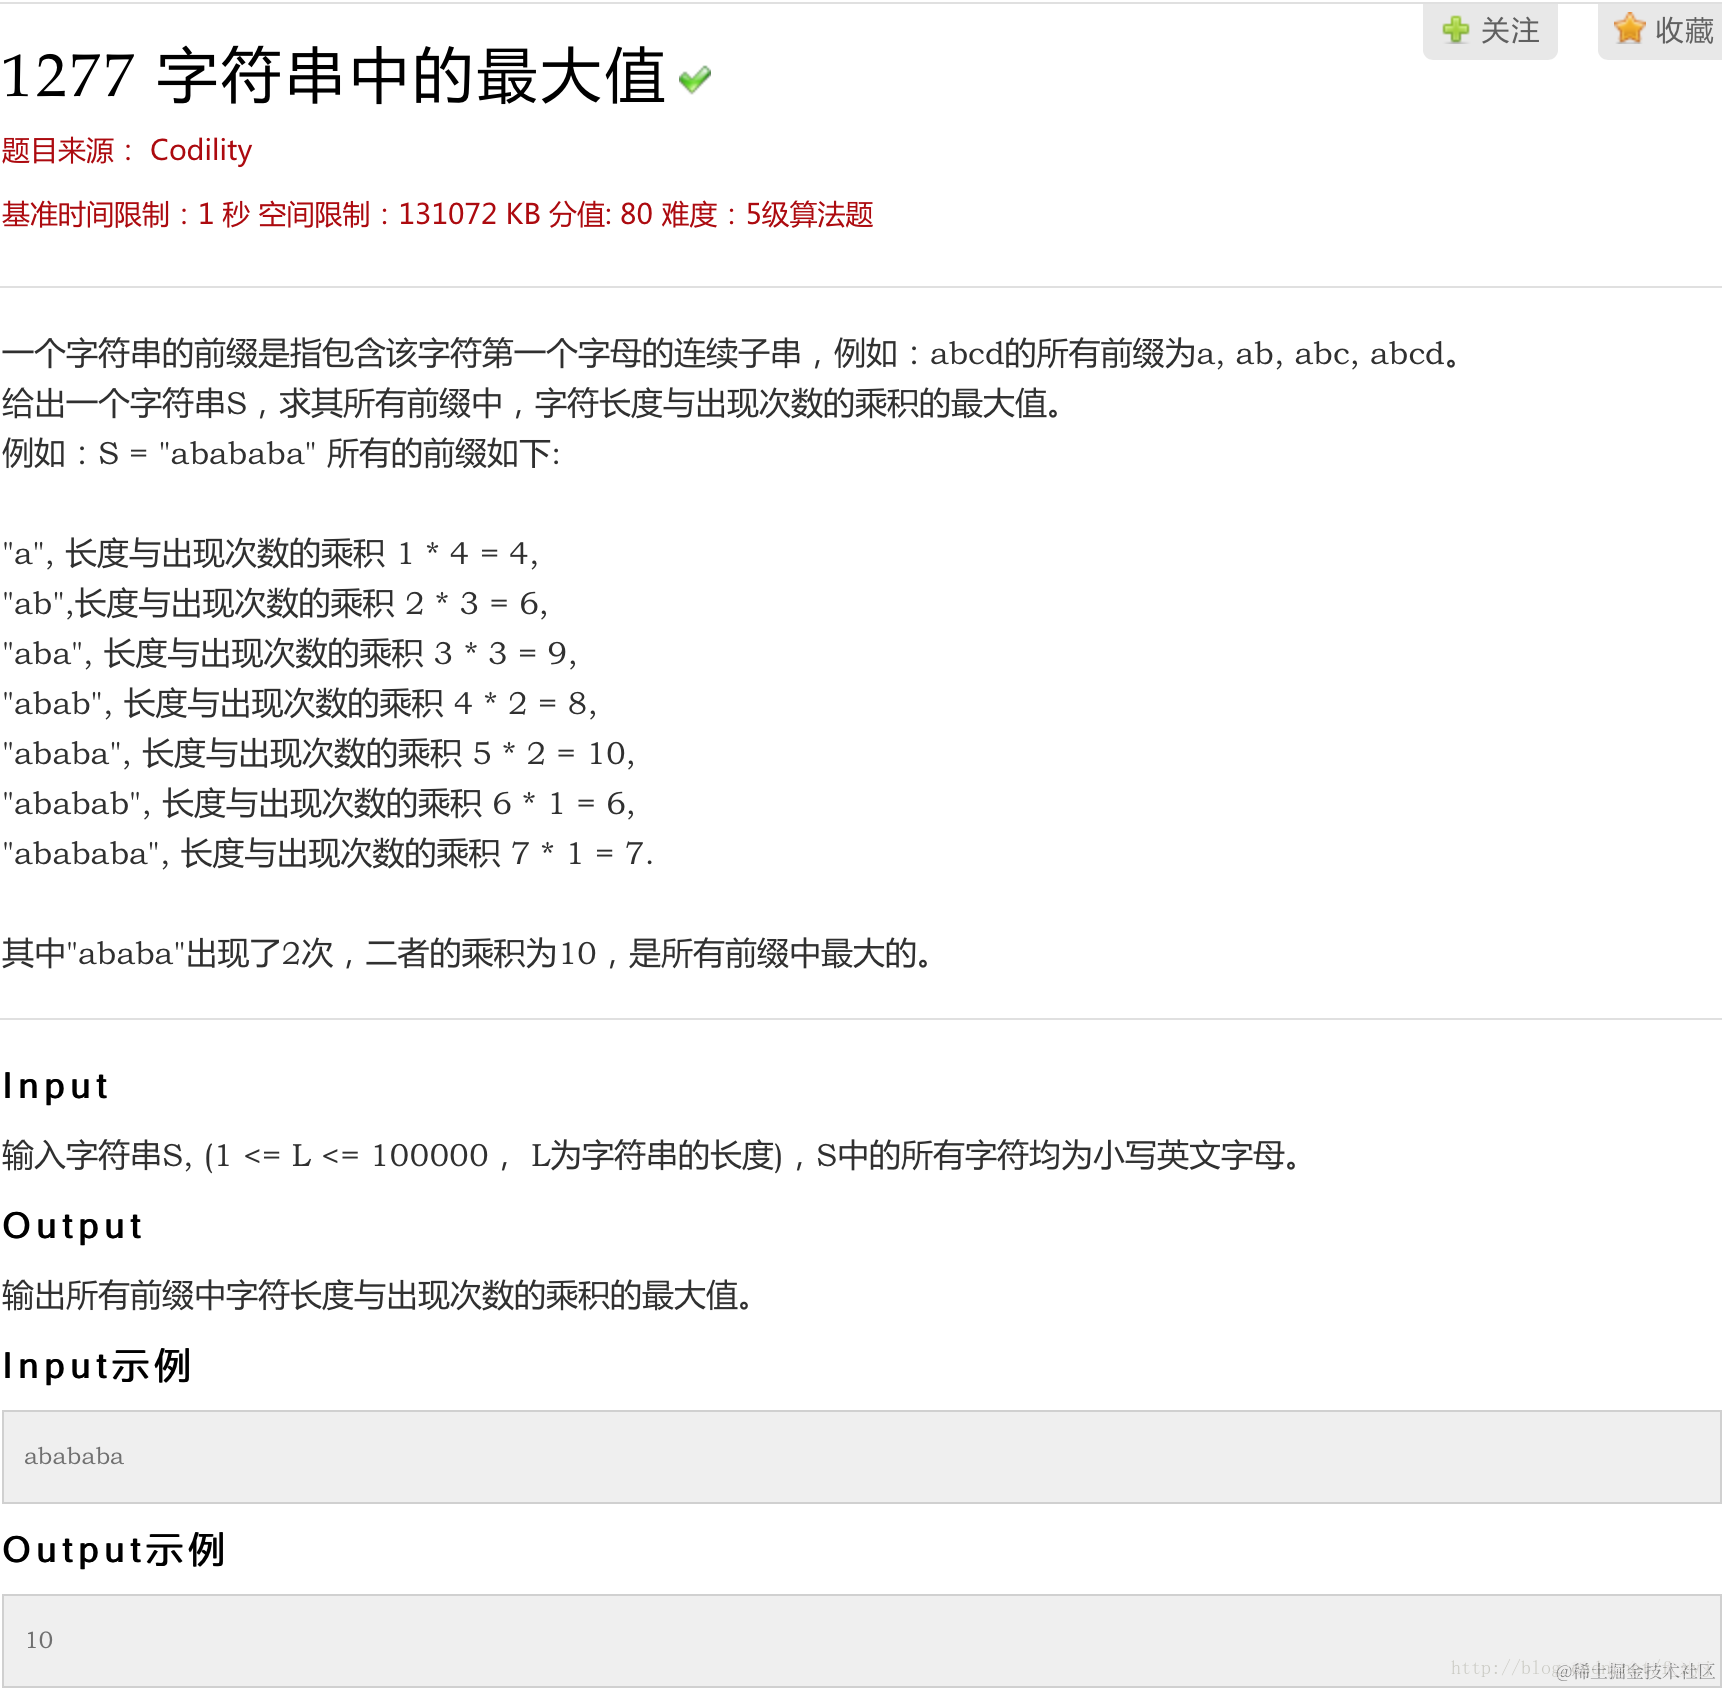Click the input constraint line 1 <= L <= 100000
Viewport: 1722px width, 1688px height.
point(654,1155)
